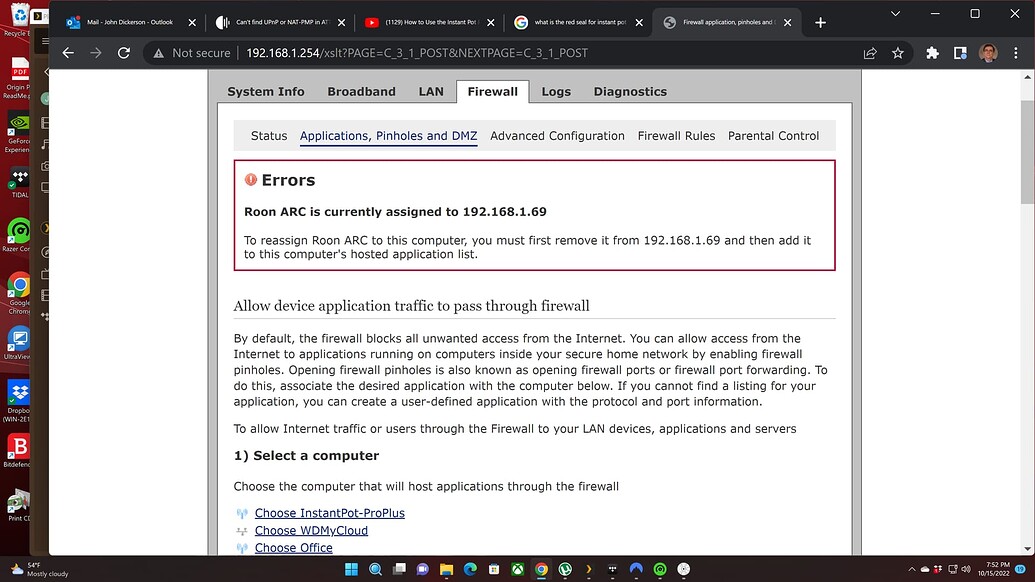
Task: Close the YouTube Instant Pot tab
Action: pos(490,22)
